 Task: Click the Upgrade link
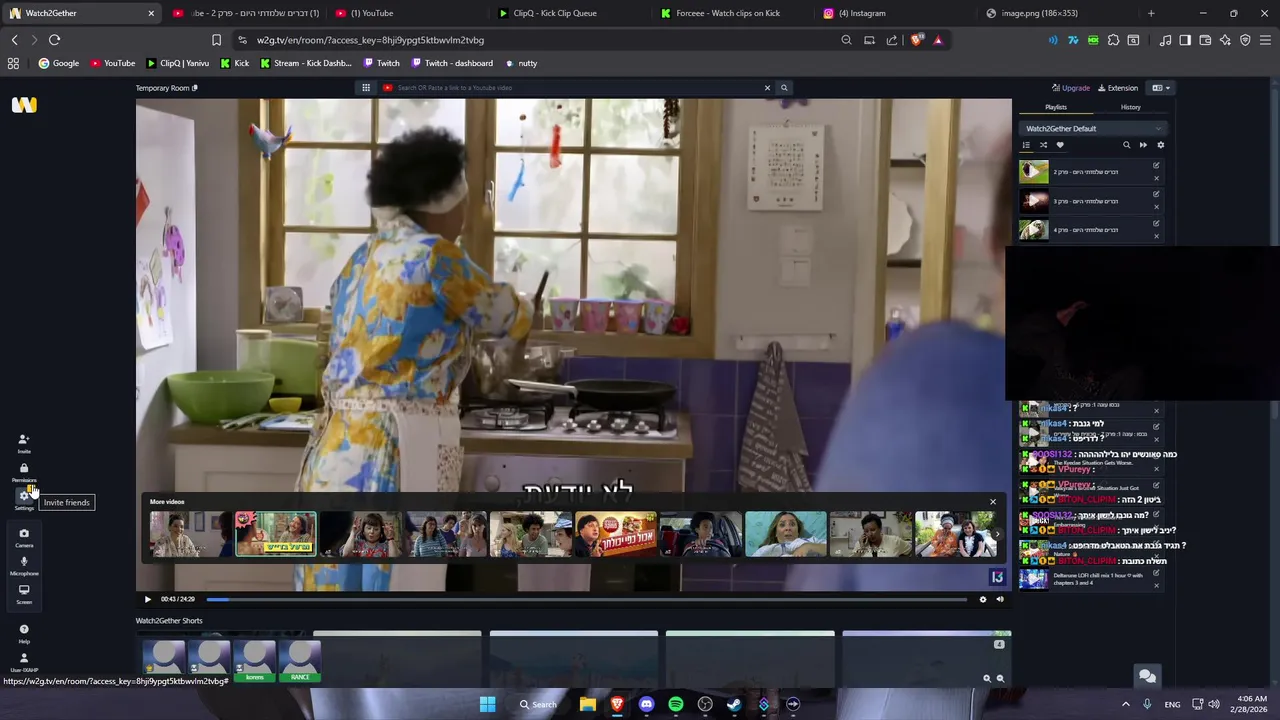click(x=1071, y=88)
